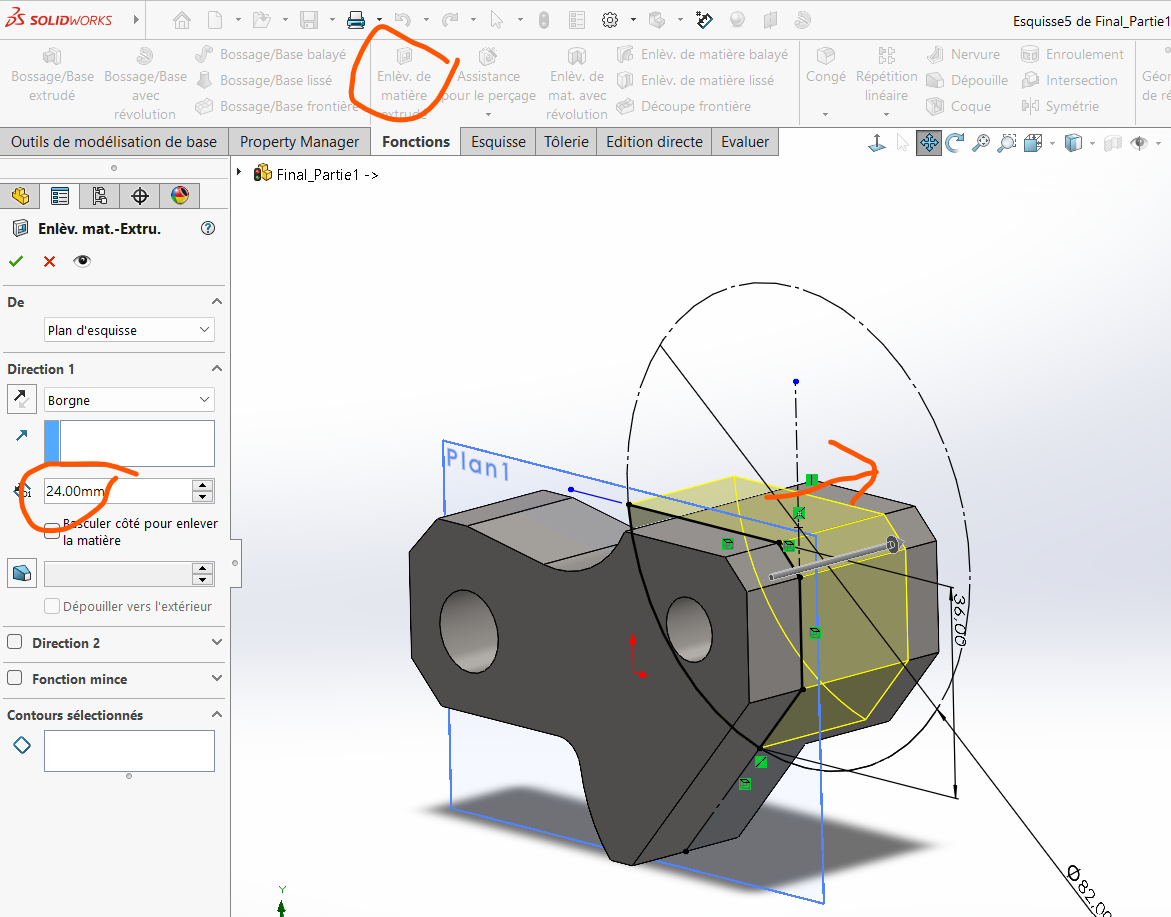The image size is (1171, 917).
Task: Switch to the Fonctions tab
Action: pos(416,142)
